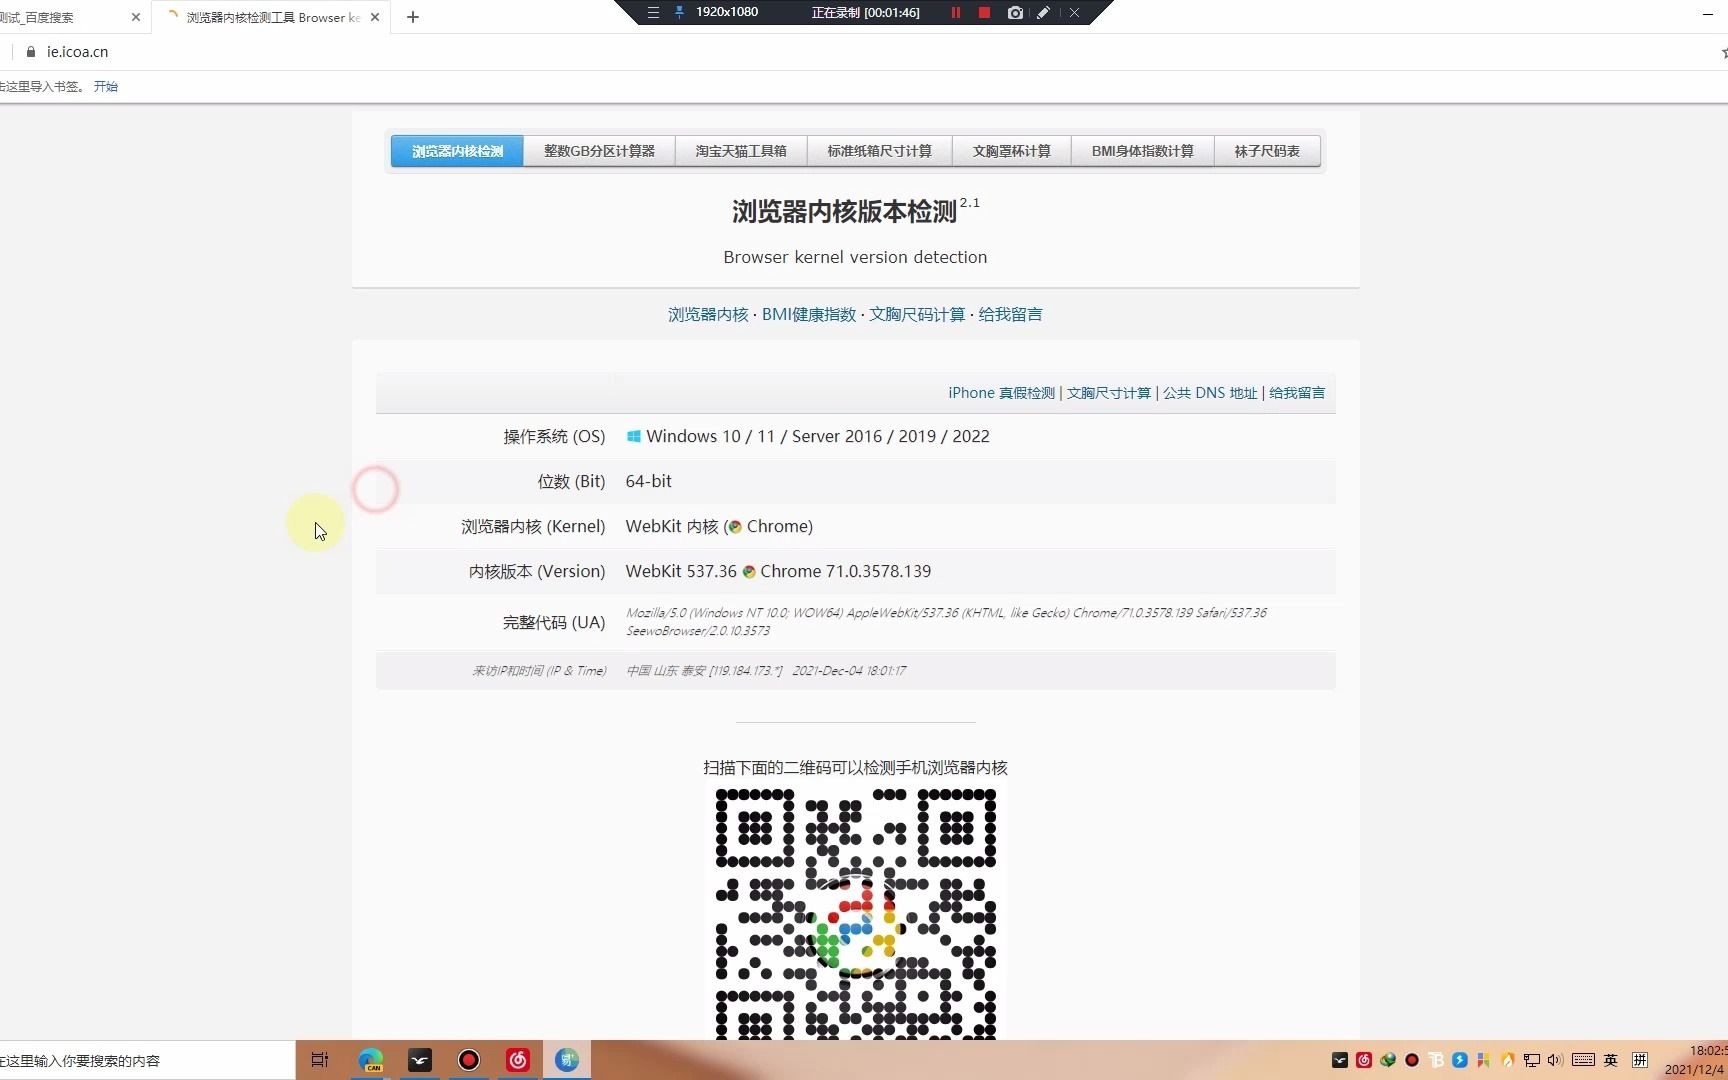1728x1080 pixels.
Task: Open the 袜子尺码表 tab
Action: tap(1267, 151)
